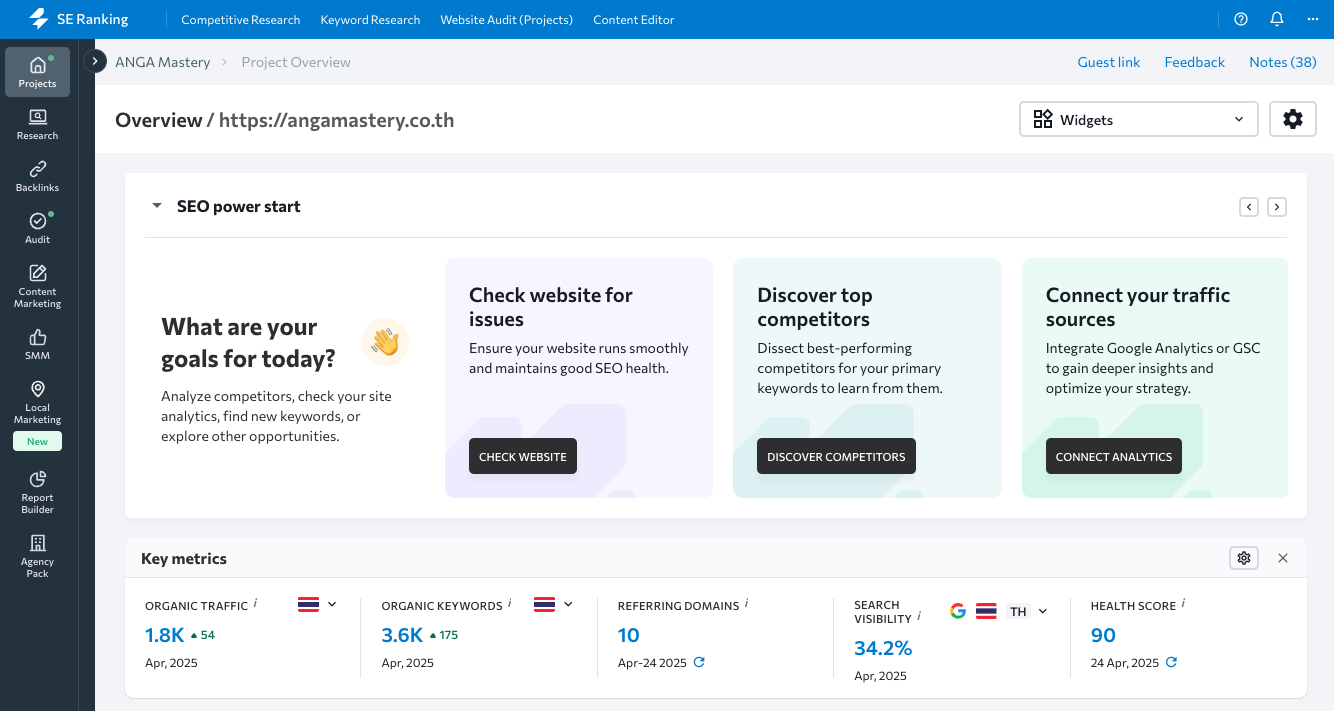
Task: Click the DISCOVER COMPETITORS button
Action: [x=836, y=456]
